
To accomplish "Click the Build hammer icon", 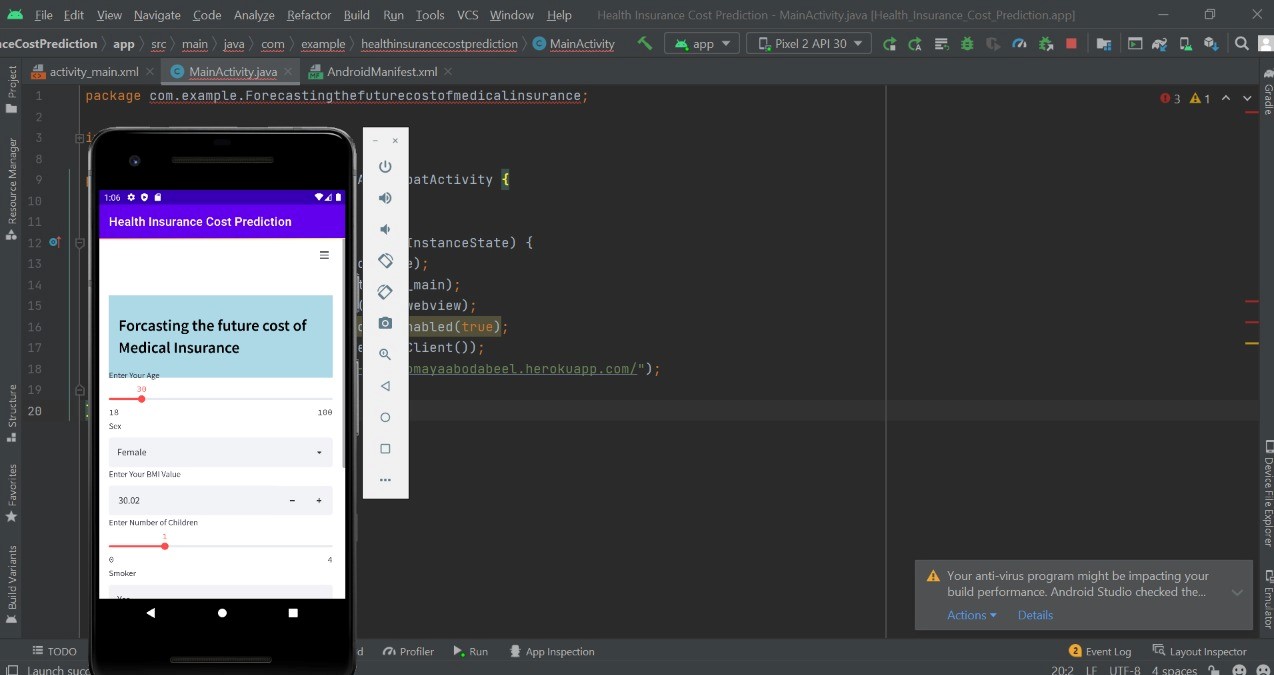I will (645, 44).
